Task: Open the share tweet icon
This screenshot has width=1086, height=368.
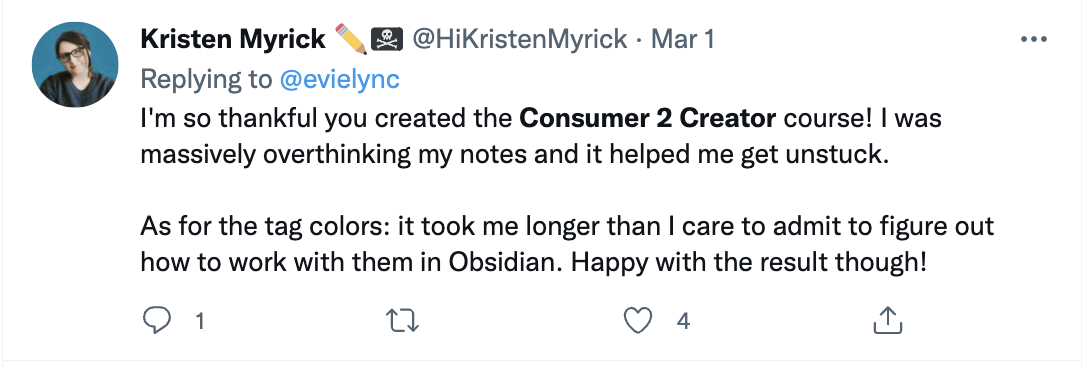Action: pyautogui.click(x=887, y=319)
